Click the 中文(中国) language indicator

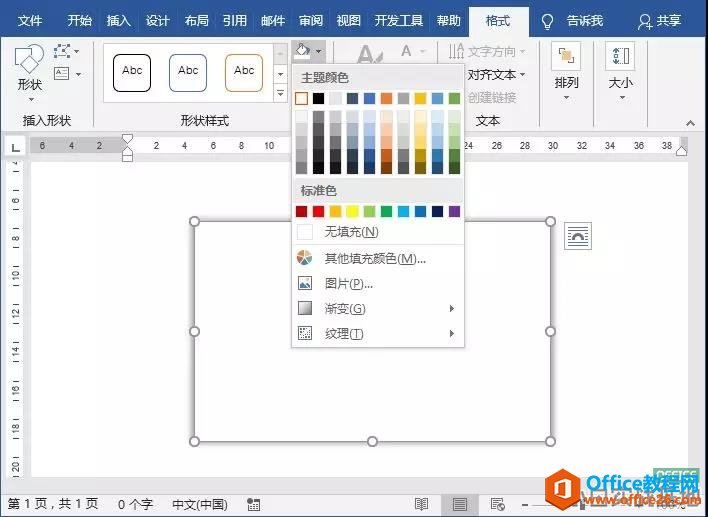(200, 504)
